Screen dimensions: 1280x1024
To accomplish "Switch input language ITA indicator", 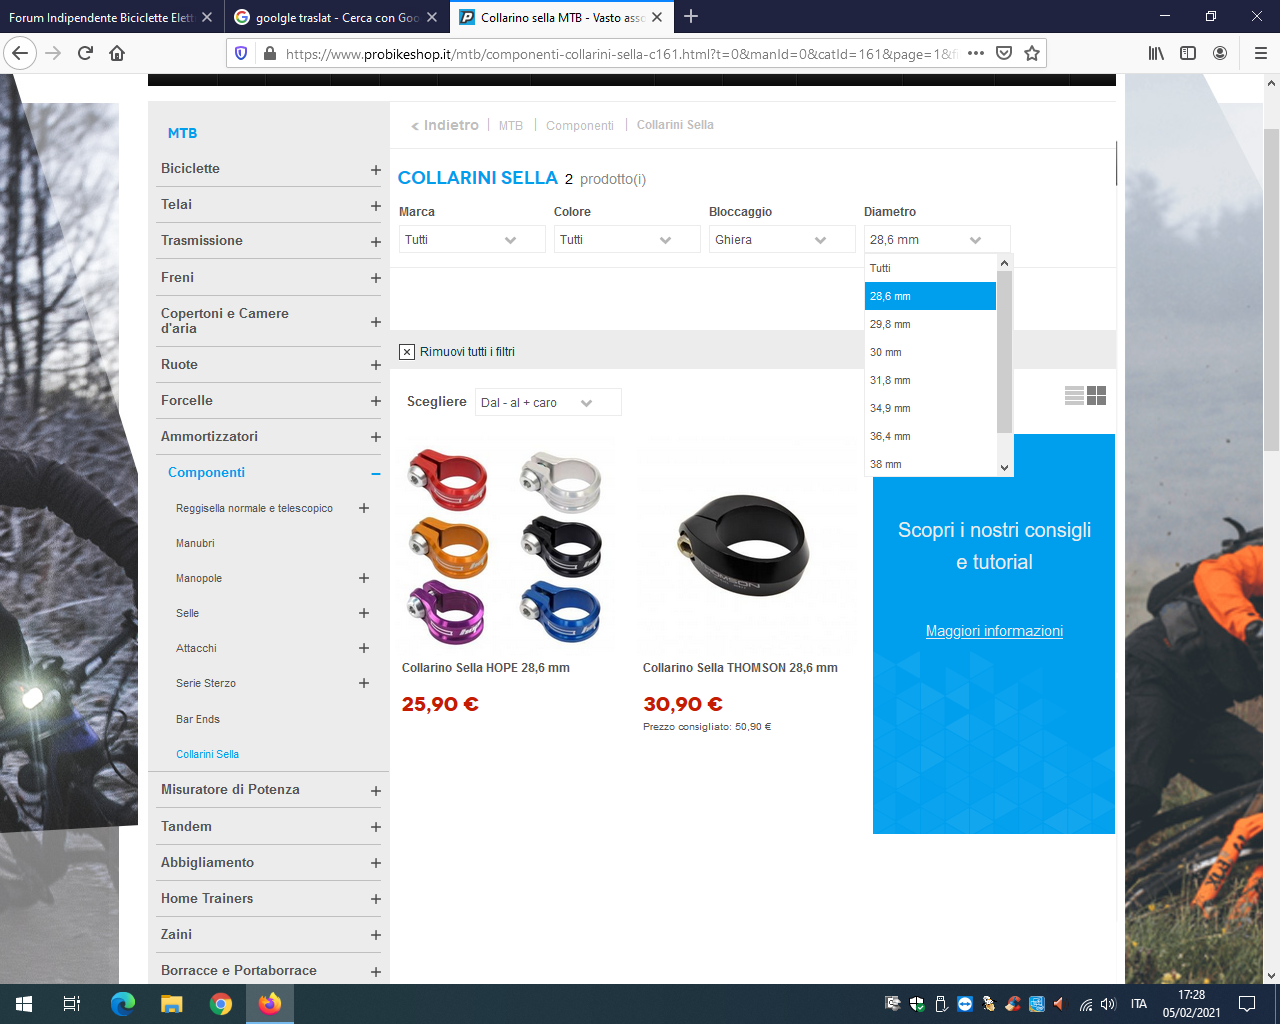I will coord(1139,1004).
